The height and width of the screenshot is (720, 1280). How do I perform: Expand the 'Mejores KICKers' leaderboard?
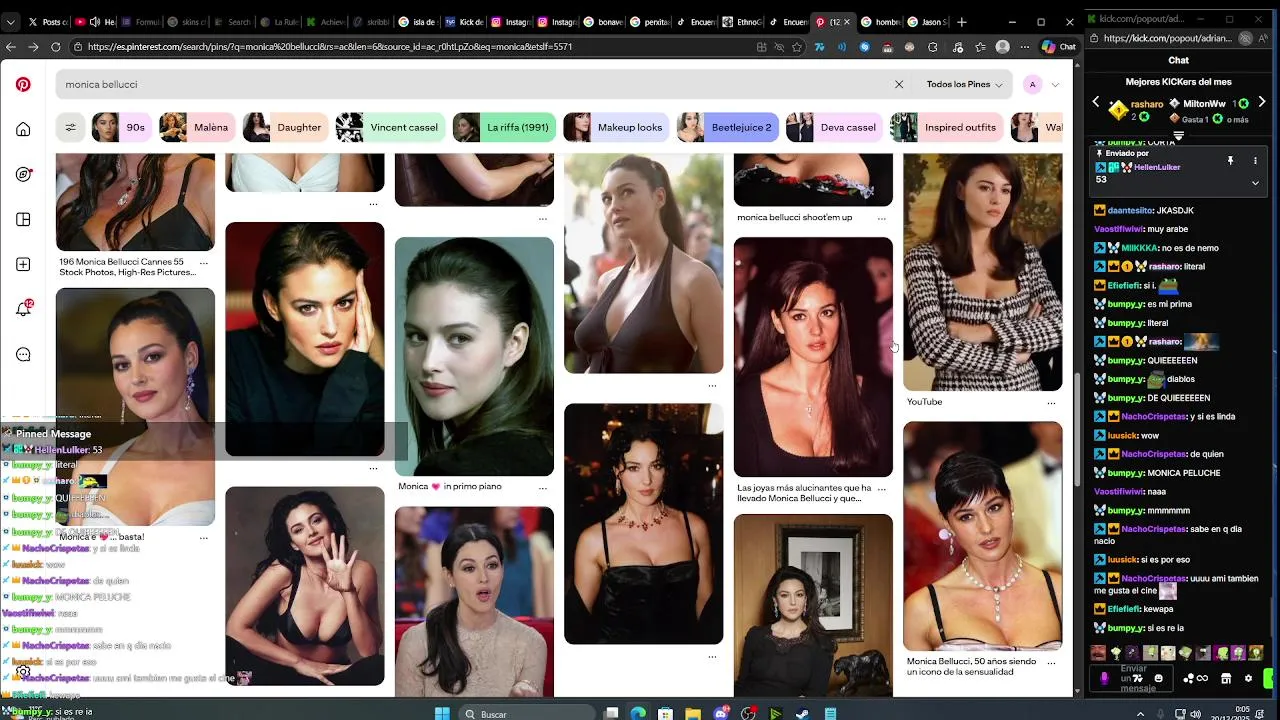coord(1178,136)
